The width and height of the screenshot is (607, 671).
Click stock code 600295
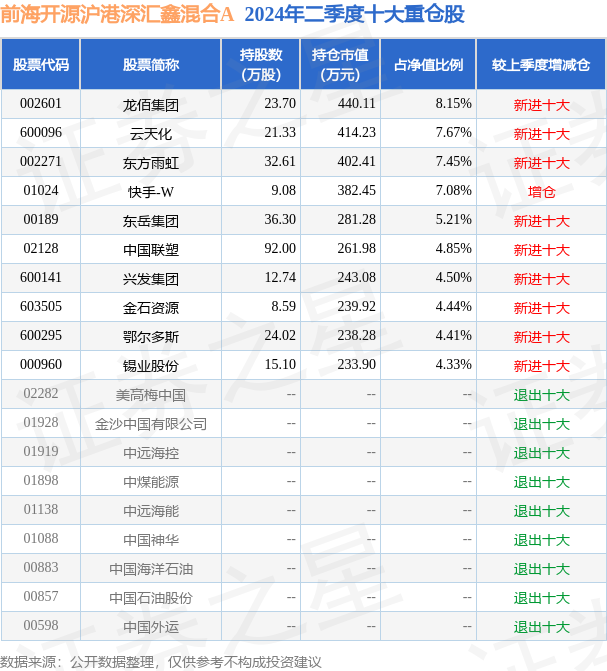41,336
